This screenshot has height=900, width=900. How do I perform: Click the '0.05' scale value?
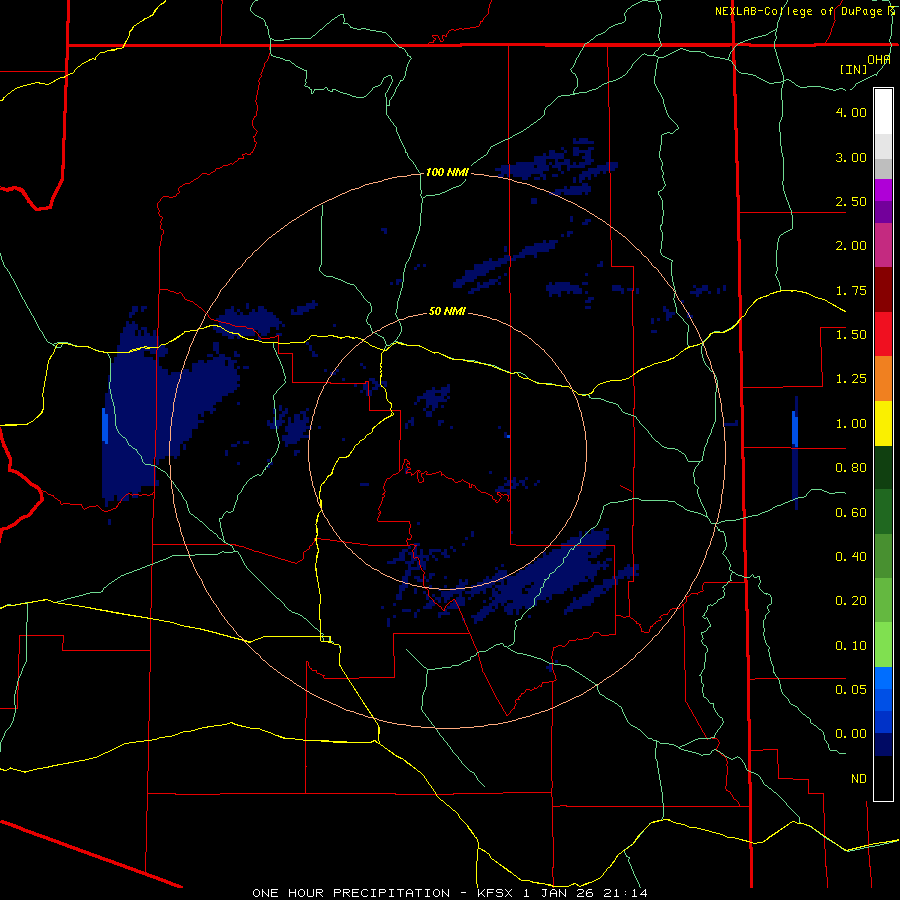pyautogui.click(x=851, y=689)
